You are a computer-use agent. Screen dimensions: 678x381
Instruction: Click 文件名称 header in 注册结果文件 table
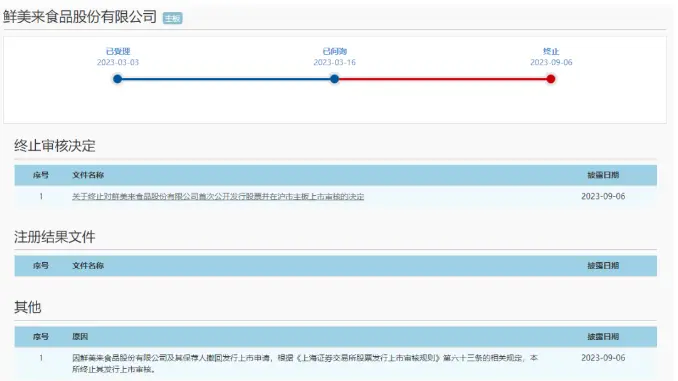pos(88,266)
